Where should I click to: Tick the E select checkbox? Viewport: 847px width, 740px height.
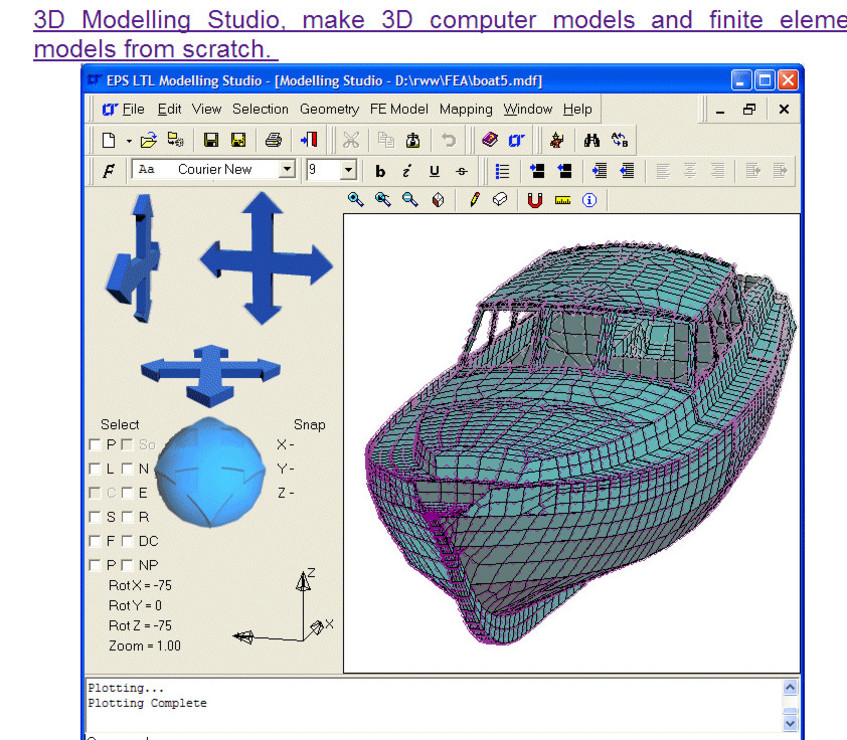pos(127,493)
